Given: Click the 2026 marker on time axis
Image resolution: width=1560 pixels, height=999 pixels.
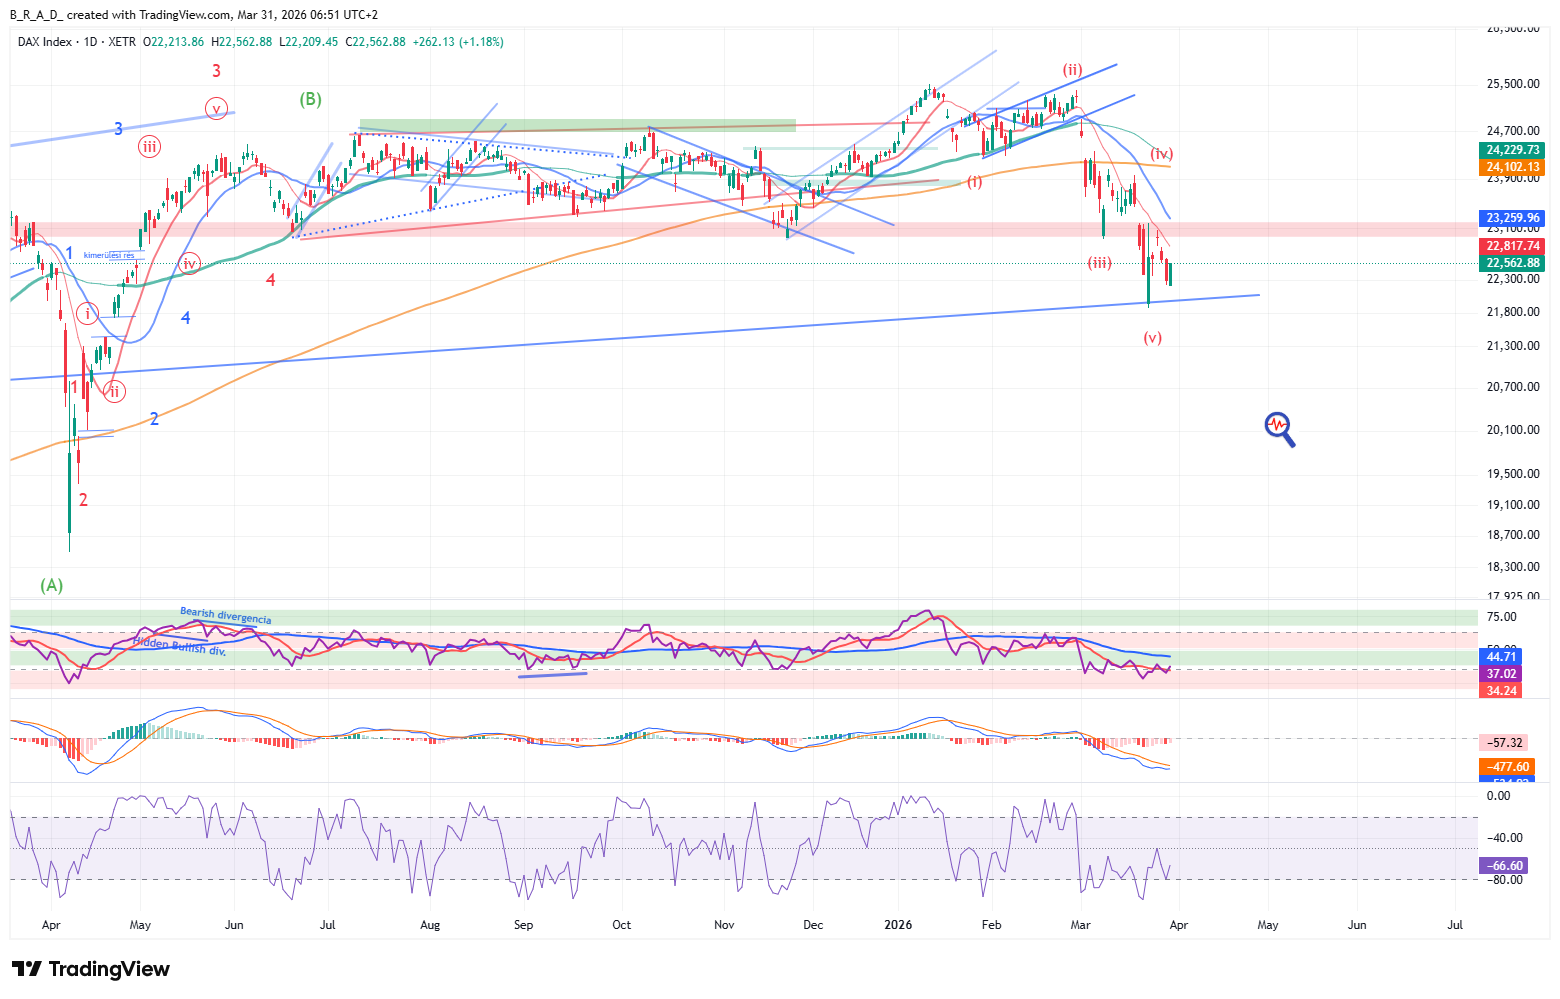Looking at the screenshot, I should tap(898, 925).
